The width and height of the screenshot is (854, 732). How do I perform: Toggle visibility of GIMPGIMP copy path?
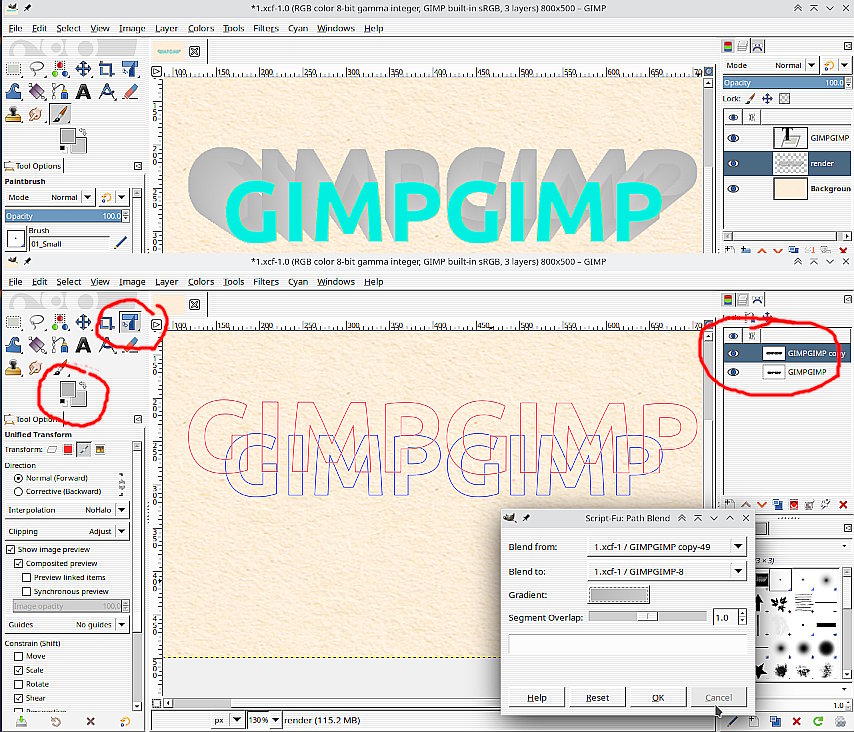click(x=734, y=353)
